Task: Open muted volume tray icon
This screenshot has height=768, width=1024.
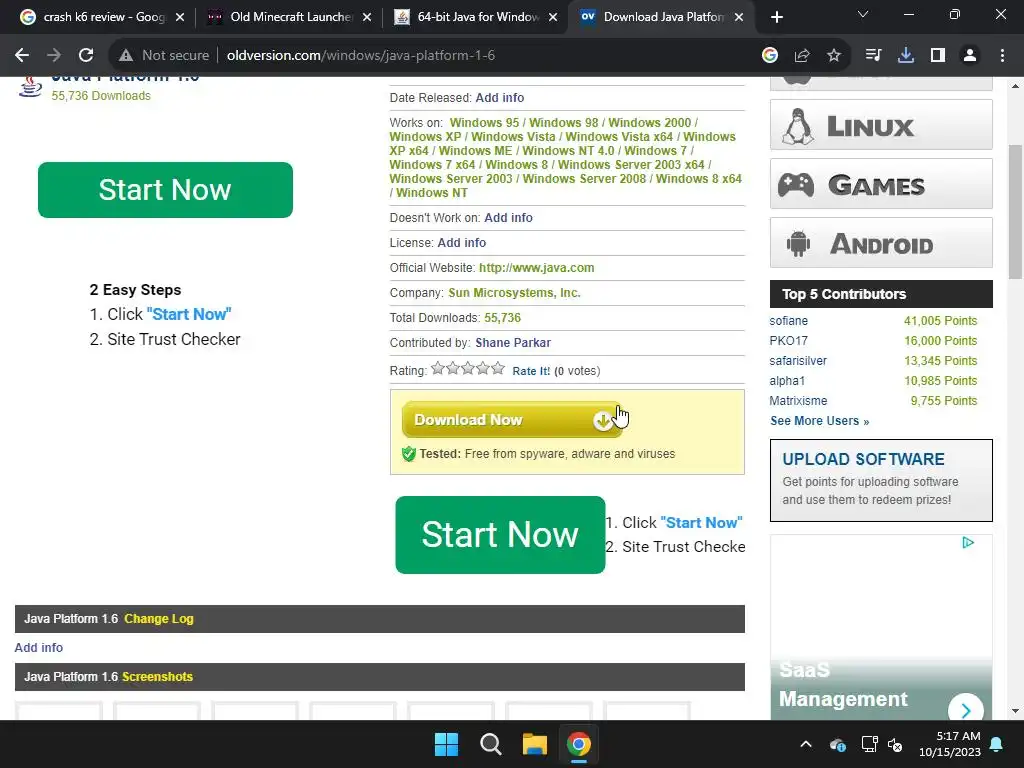Action: tap(895, 744)
